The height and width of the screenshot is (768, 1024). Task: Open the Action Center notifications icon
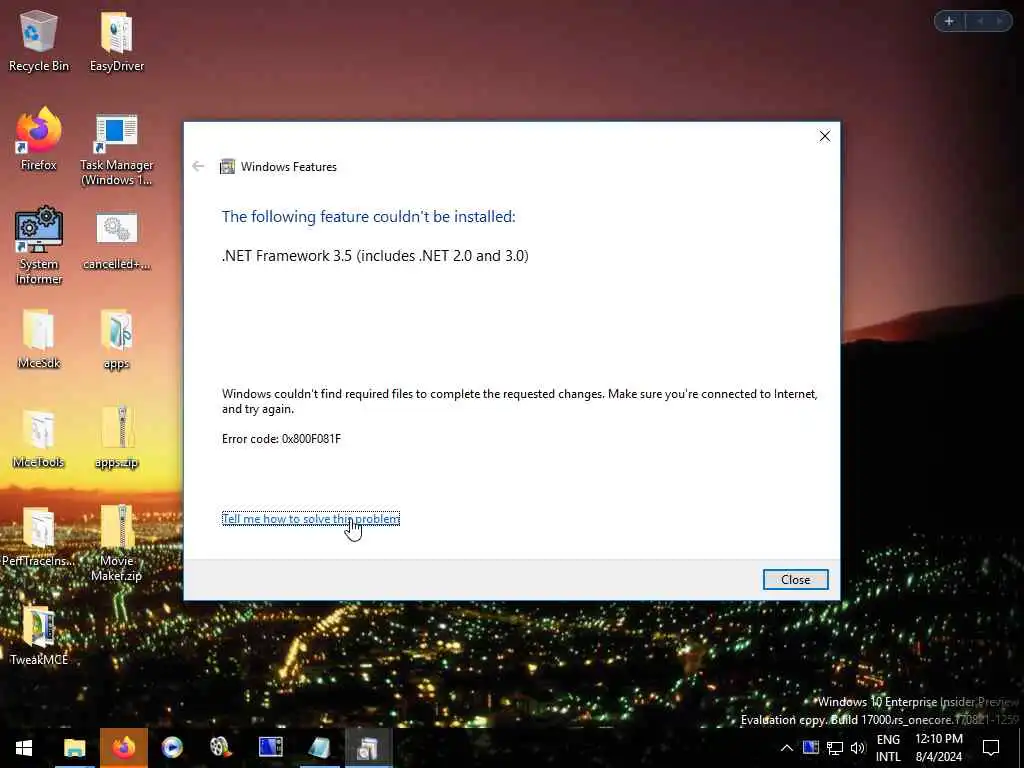coord(991,748)
